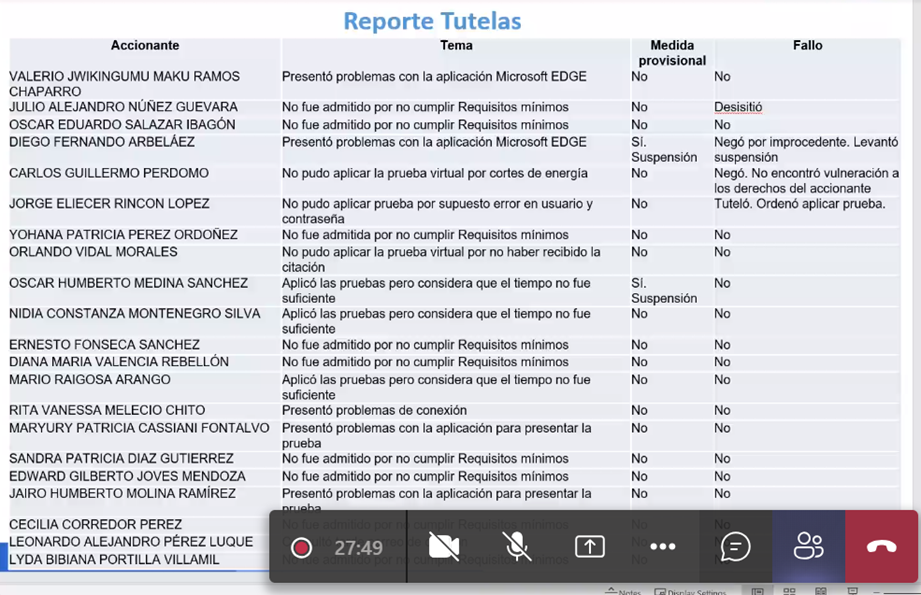The image size is (921, 595).
Task: Click 'No pudo aplicar la prueba virtual por cortes de energía'
Action: tap(435, 173)
